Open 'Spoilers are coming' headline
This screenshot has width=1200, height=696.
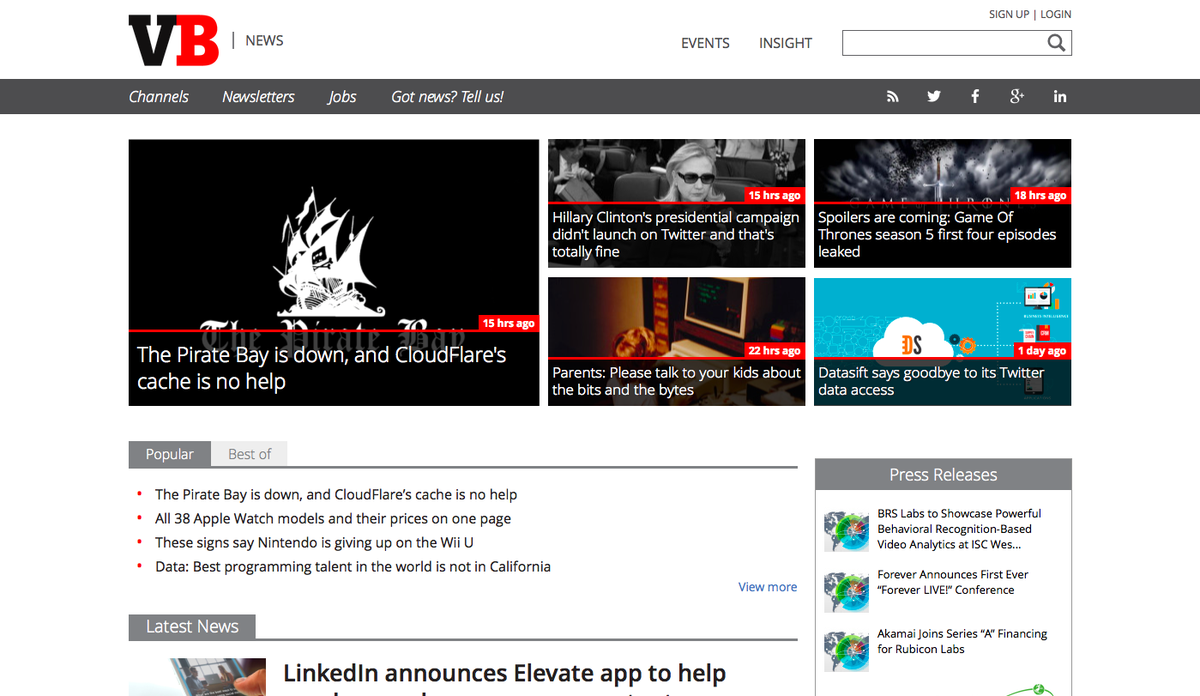point(937,235)
